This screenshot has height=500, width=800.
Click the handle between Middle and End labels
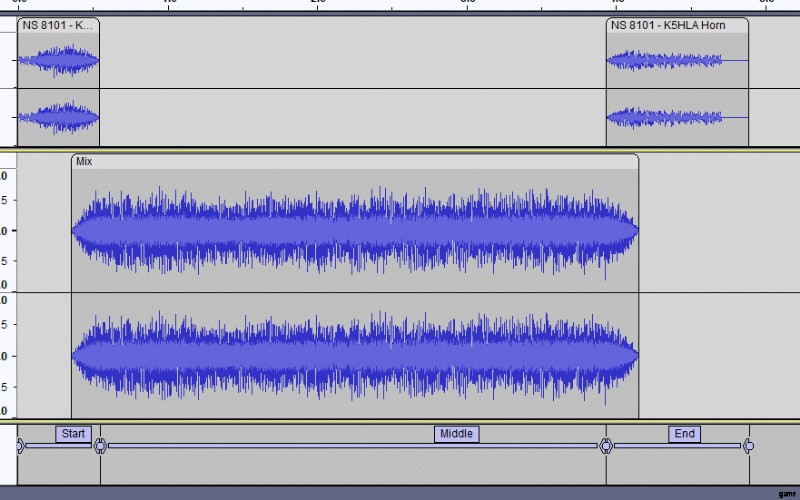click(606, 446)
